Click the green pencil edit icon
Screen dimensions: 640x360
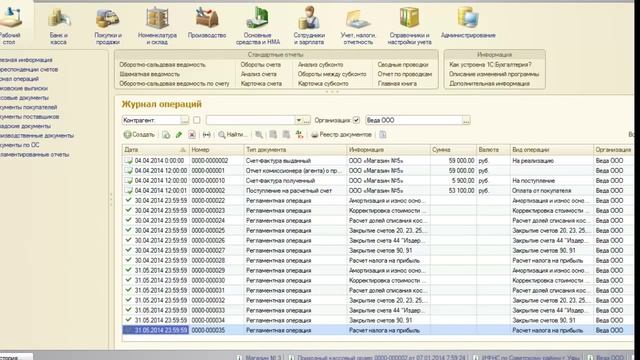(x=179, y=135)
